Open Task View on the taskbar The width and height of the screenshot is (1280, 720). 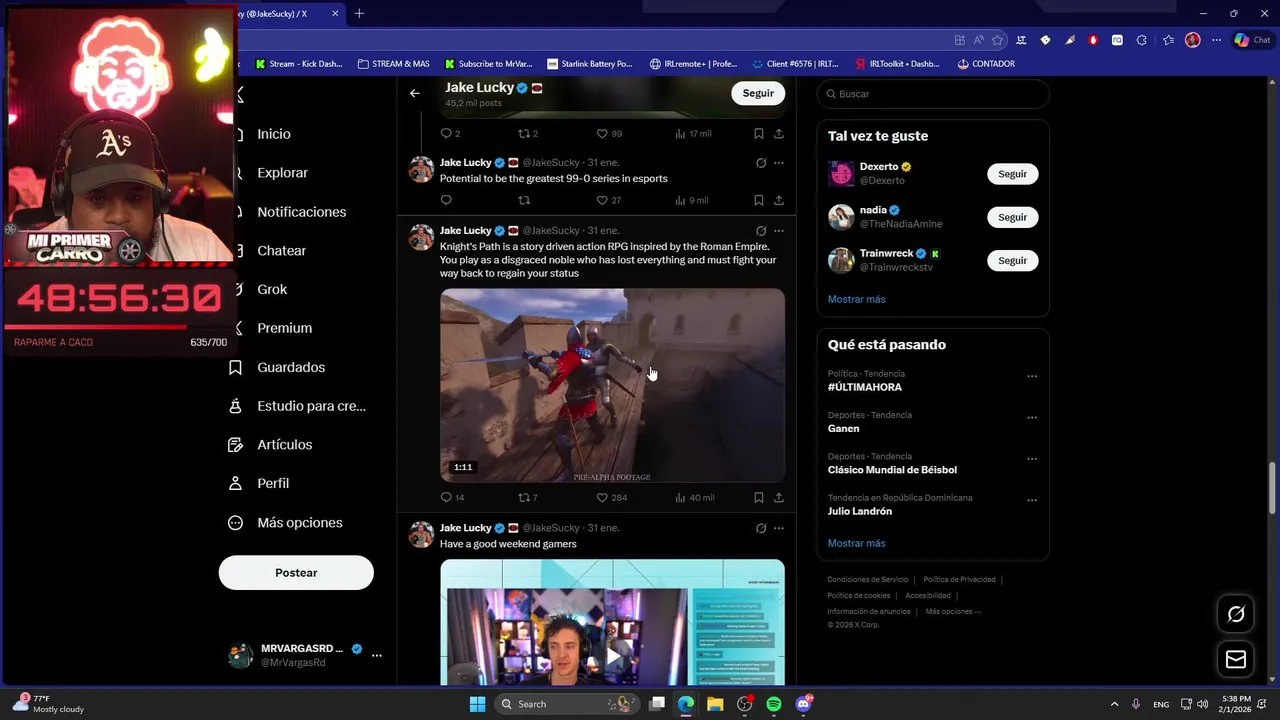[x=657, y=704]
